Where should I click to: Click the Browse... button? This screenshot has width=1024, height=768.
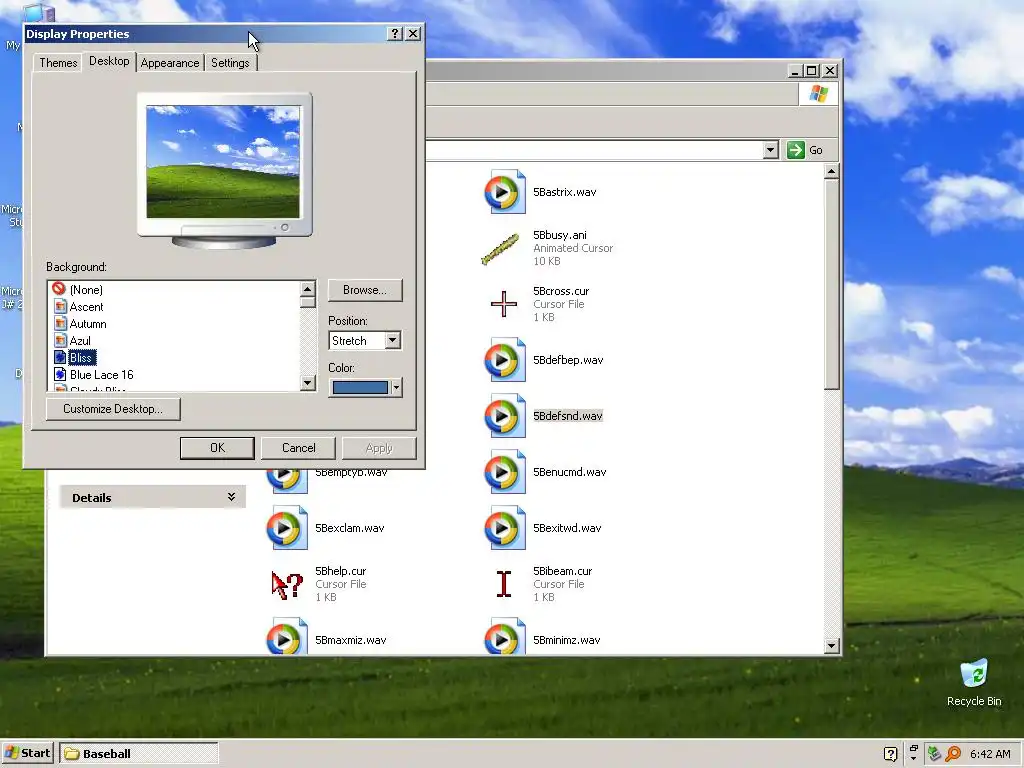365,290
